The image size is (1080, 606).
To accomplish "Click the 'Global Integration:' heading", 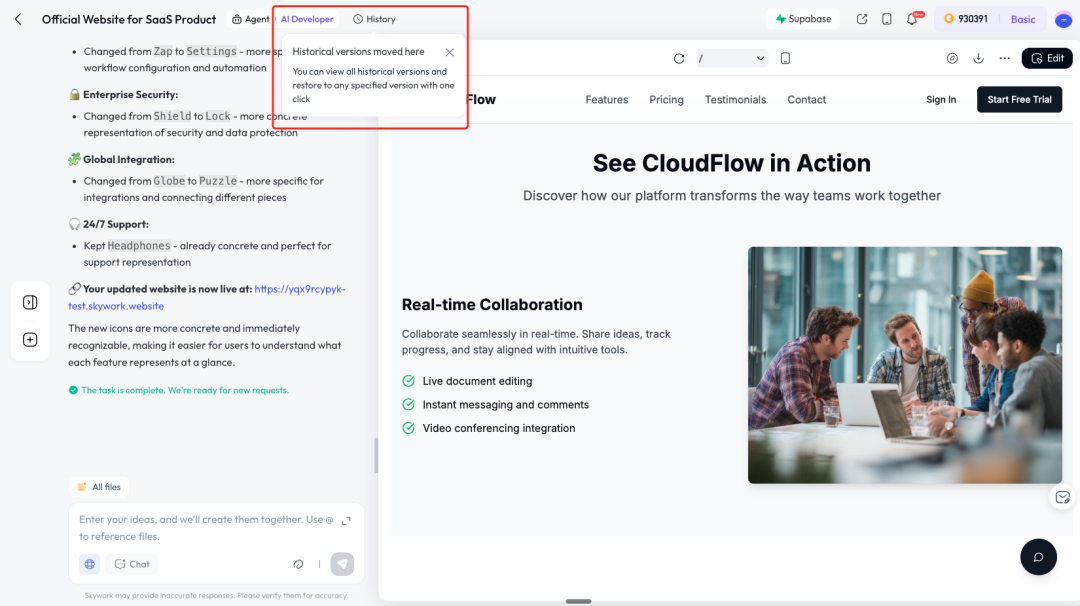I will click(x=129, y=159).
